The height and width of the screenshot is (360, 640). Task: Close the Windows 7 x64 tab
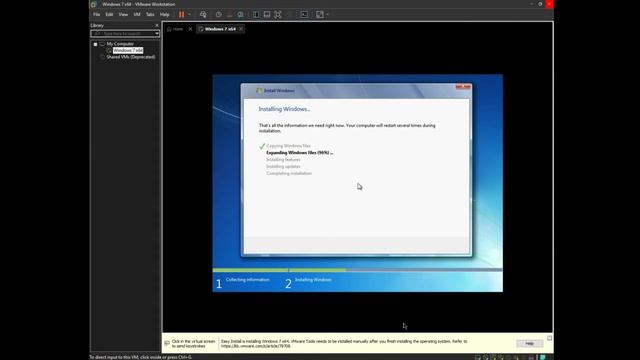tap(241, 29)
